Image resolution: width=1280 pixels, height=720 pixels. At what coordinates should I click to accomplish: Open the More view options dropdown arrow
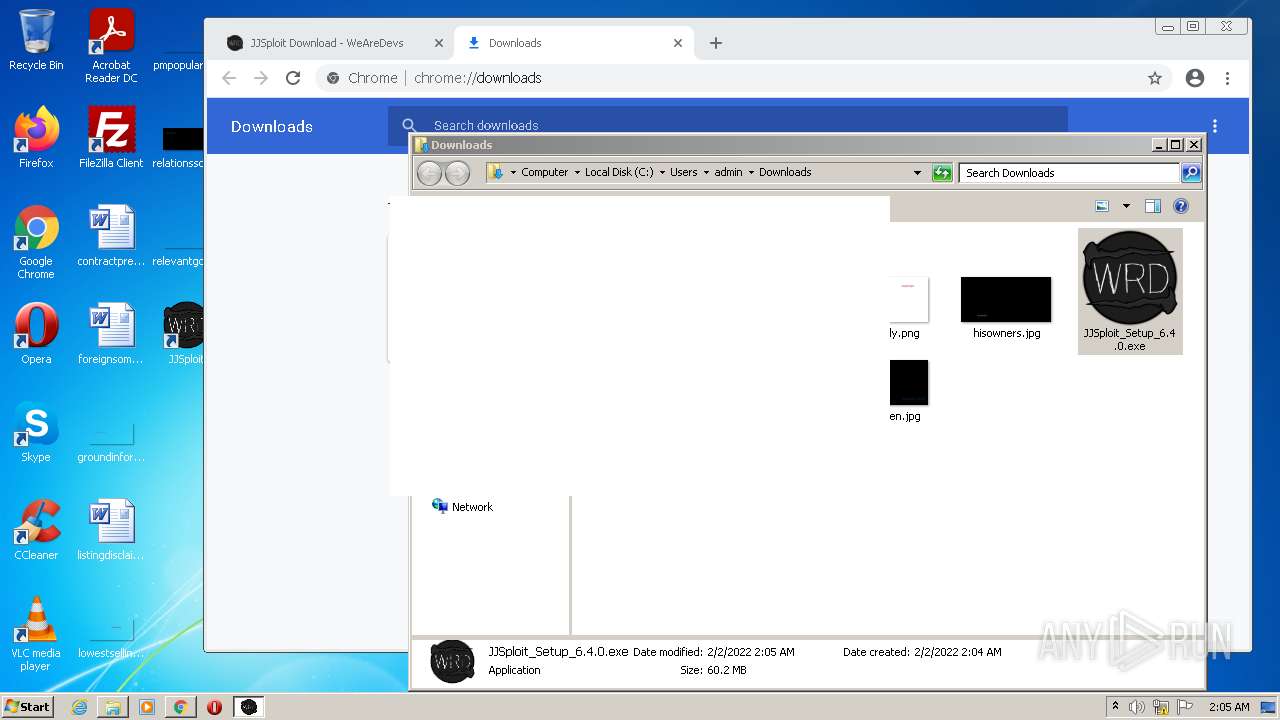click(1126, 206)
